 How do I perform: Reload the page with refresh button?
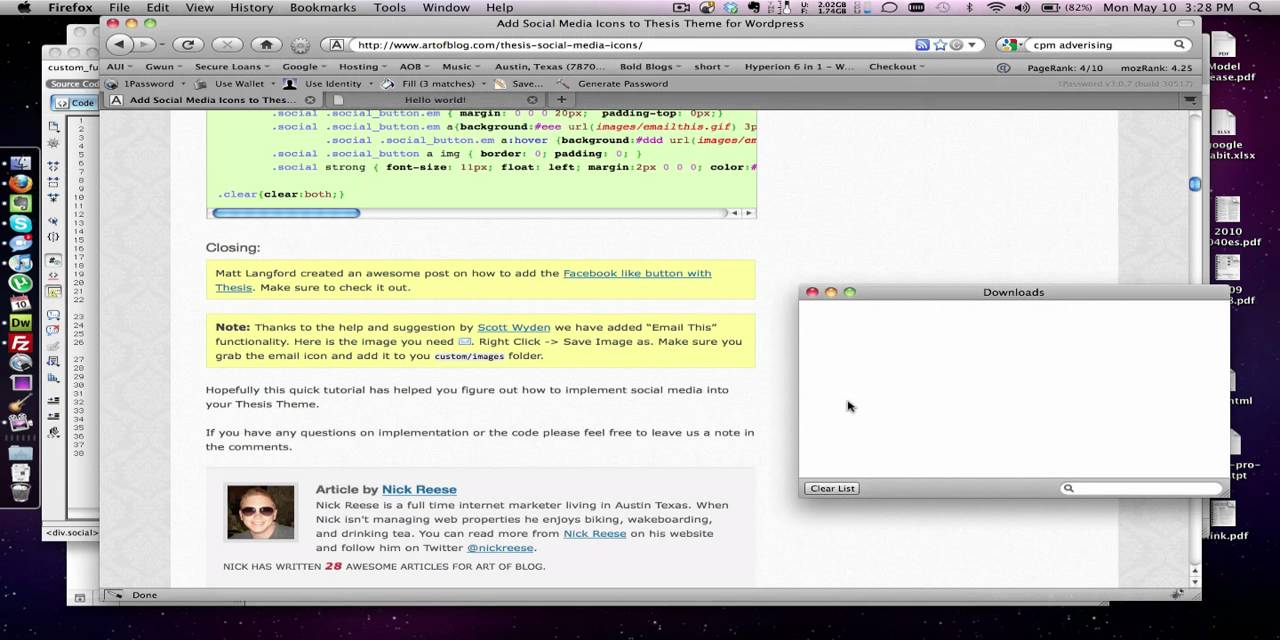pos(187,44)
